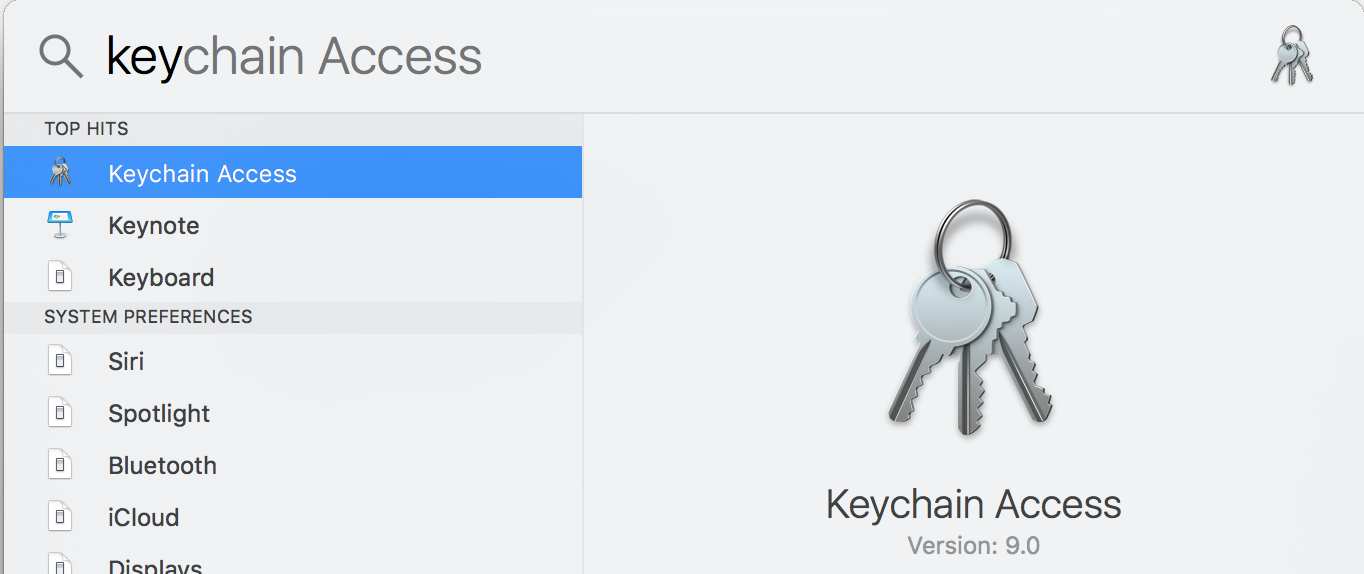Open the Siri system preference result
The image size is (1364, 574).
tap(126, 362)
